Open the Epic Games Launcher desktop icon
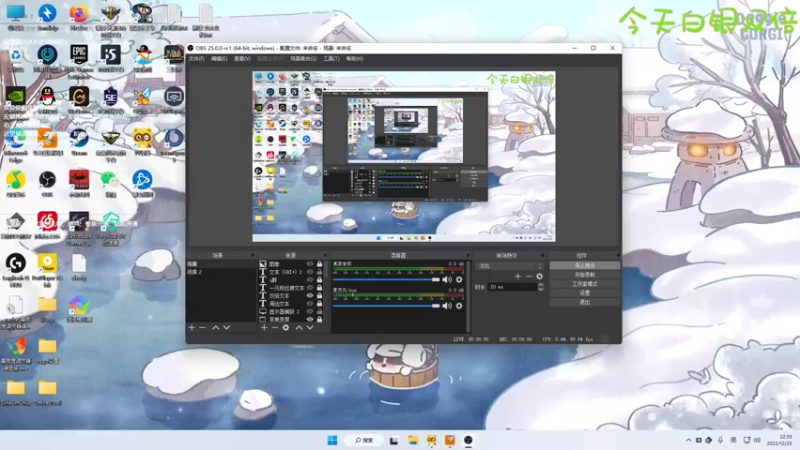This screenshot has height=450, width=800. [x=79, y=55]
